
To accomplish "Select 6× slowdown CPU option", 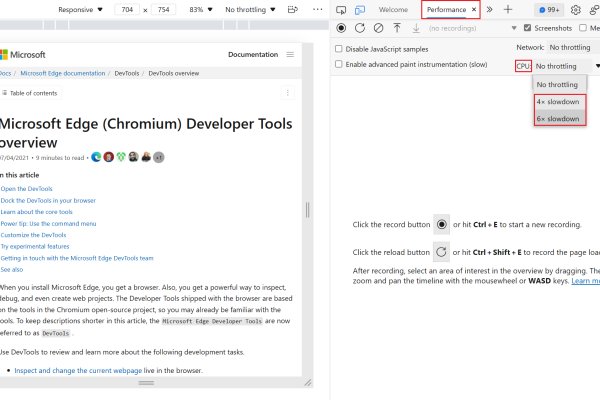I will 558,118.
